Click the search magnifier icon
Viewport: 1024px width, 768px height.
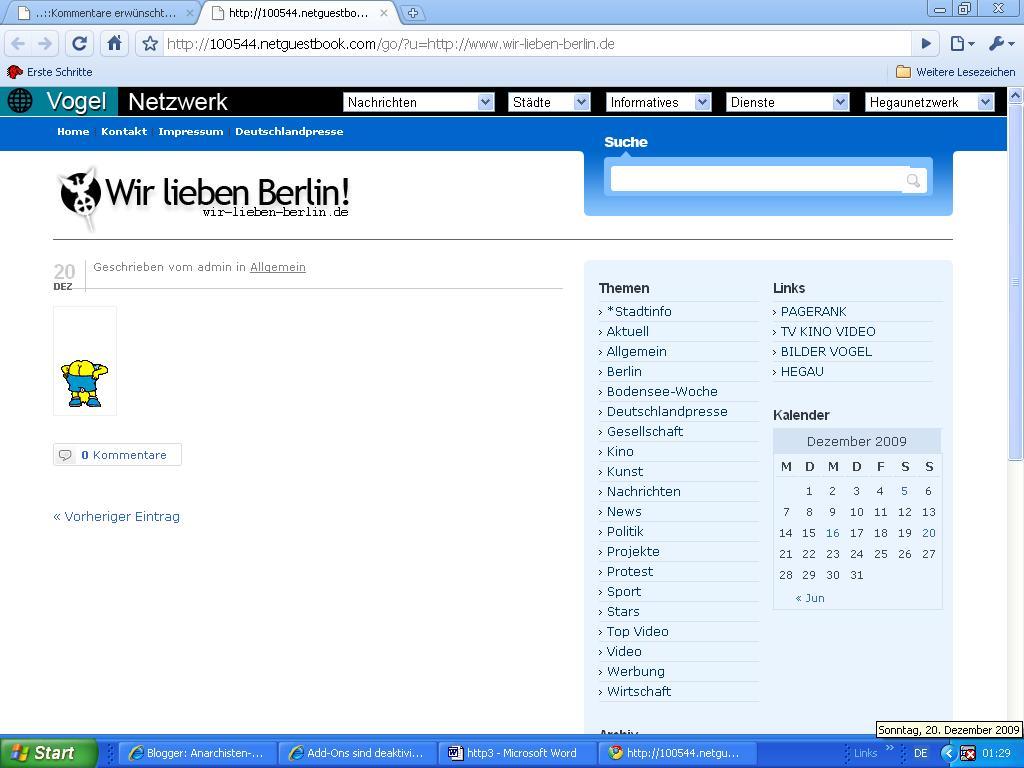pos(913,181)
